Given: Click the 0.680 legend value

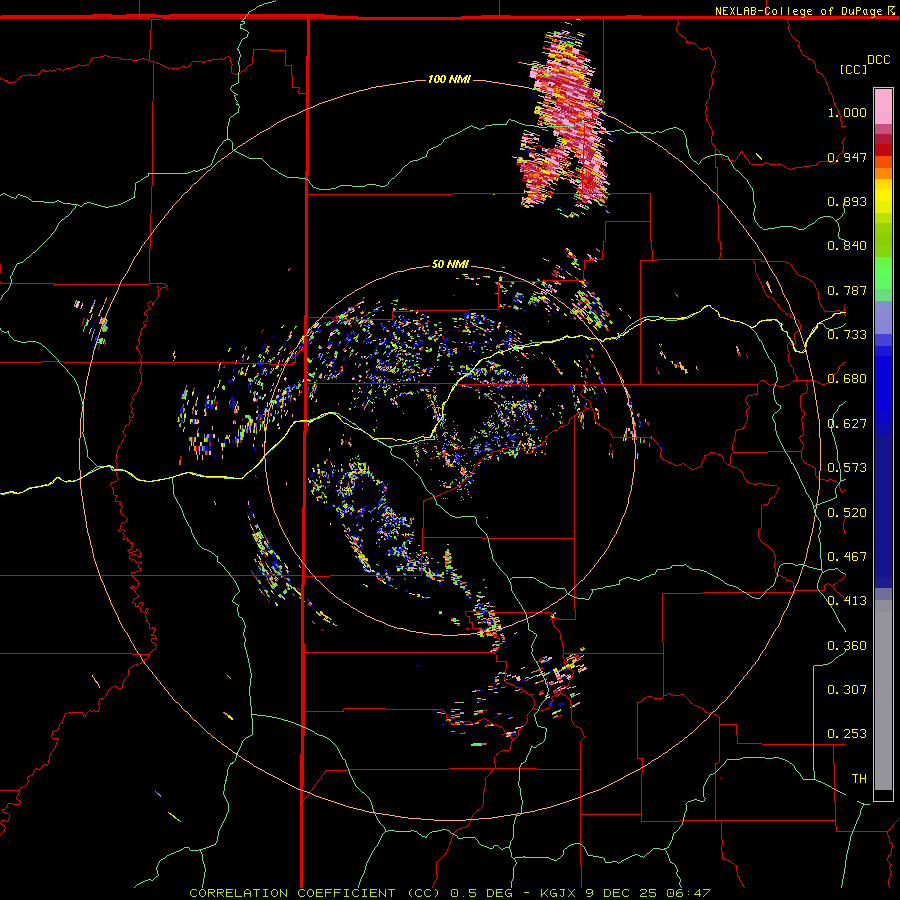Looking at the screenshot, I should tap(847, 379).
